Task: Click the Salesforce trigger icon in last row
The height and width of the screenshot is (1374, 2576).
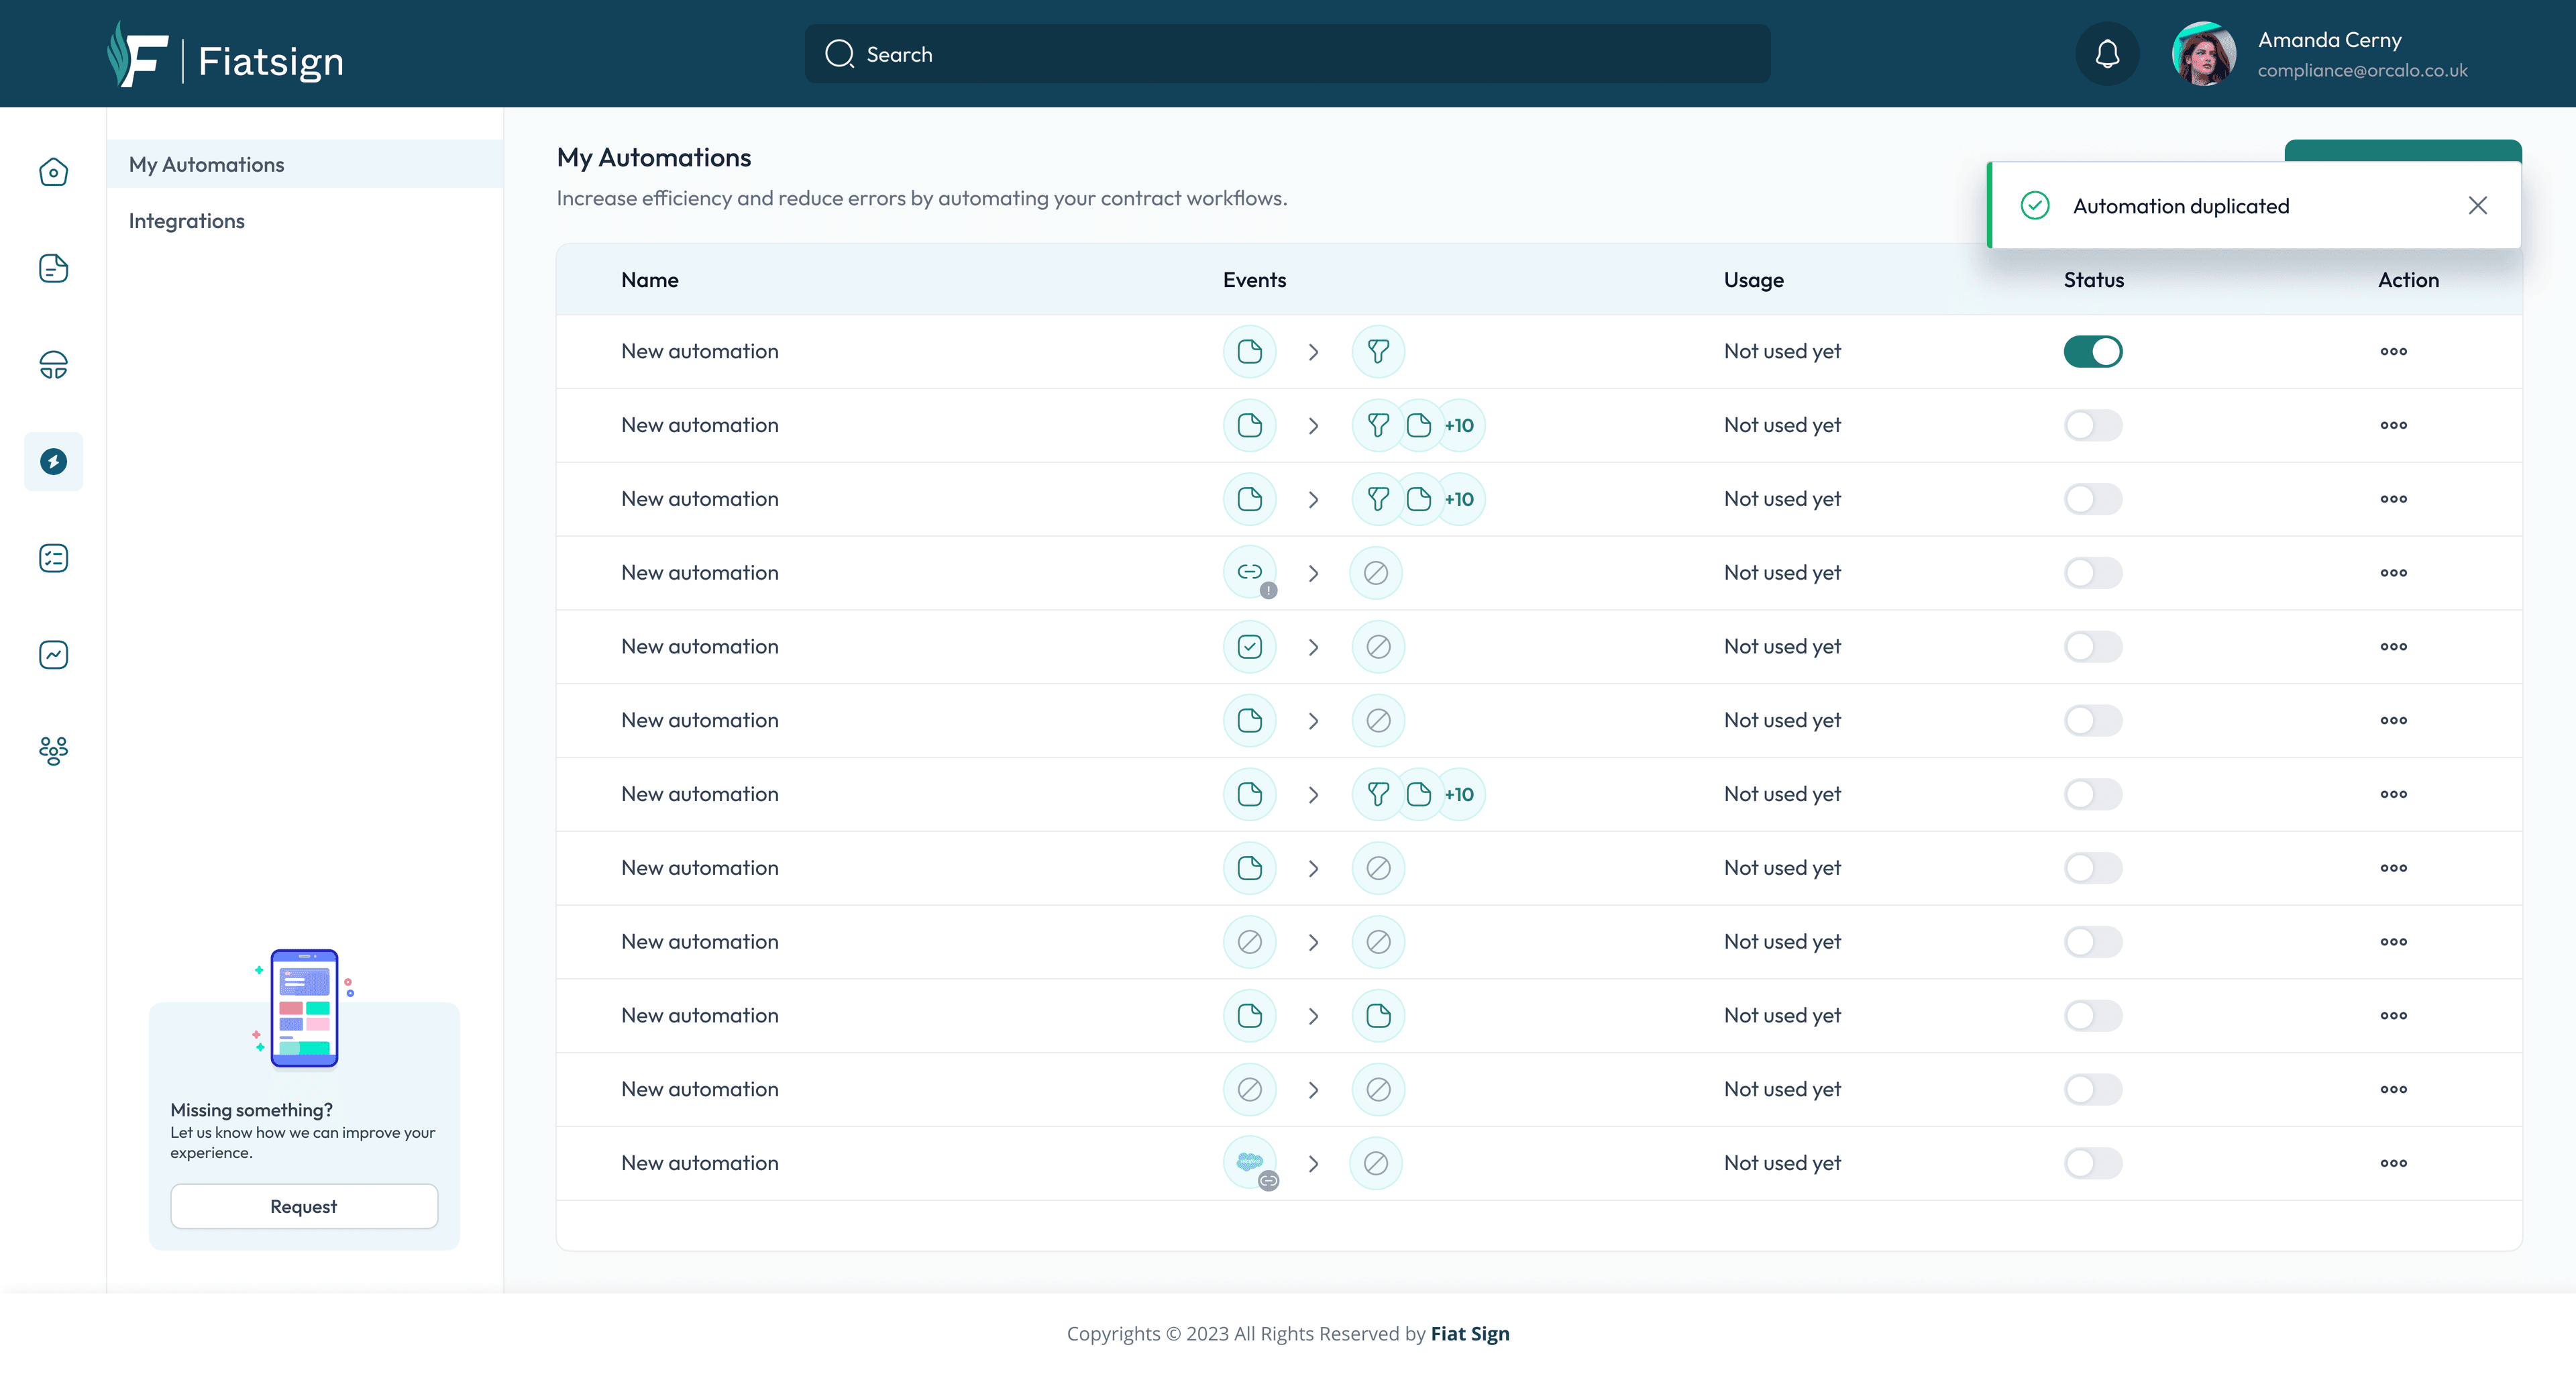Action: pos(1249,1162)
